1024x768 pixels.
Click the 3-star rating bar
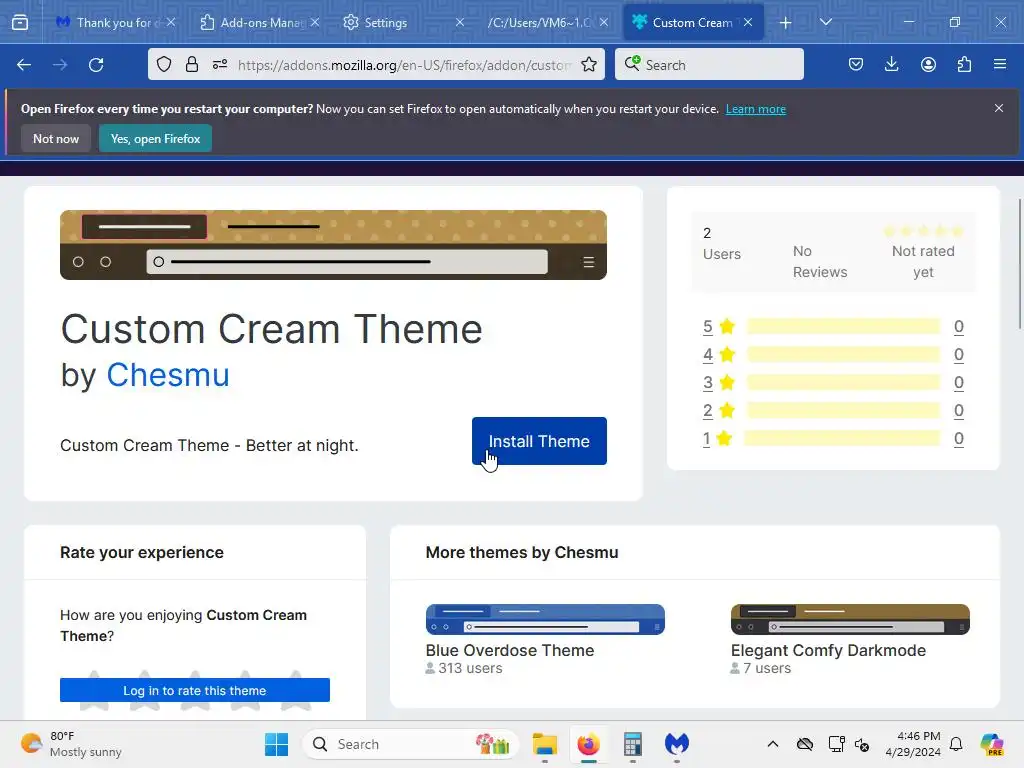(844, 382)
